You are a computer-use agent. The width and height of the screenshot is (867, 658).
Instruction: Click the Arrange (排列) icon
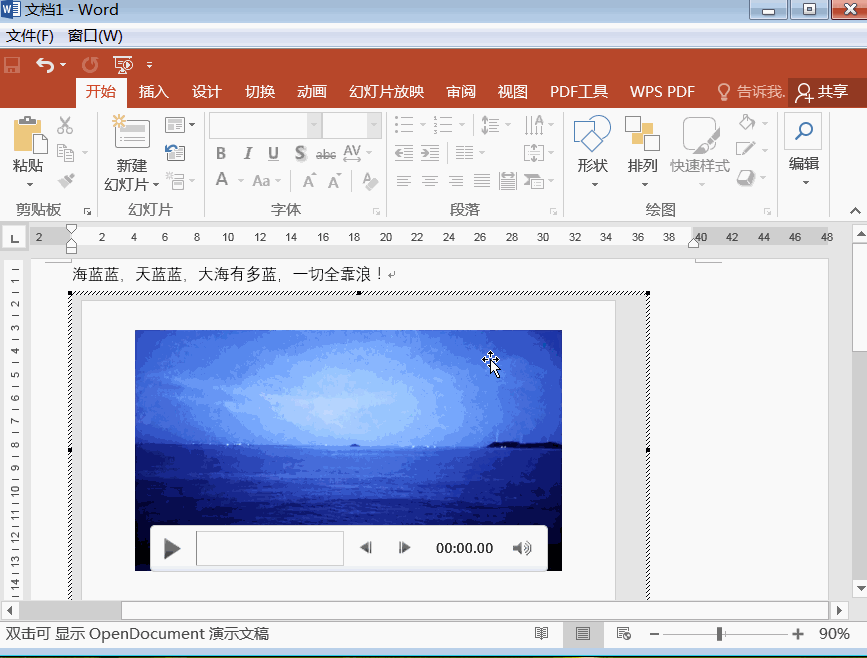click(x=642, y=135)
